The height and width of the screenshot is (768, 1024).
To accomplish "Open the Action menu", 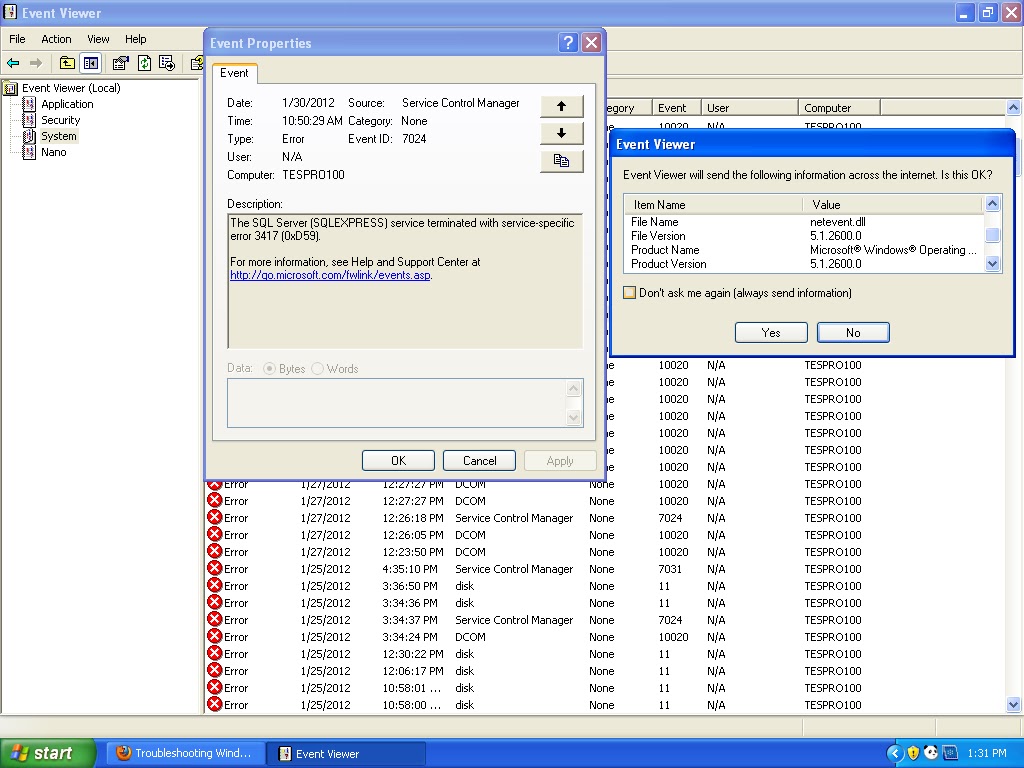I will pos(56,39).
